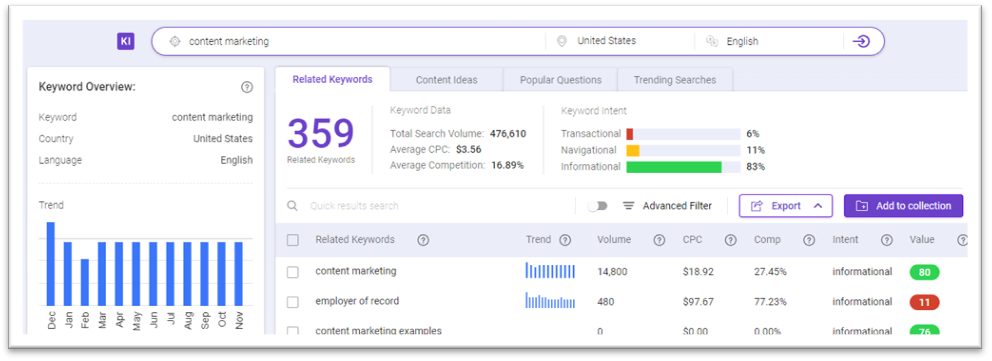Select all via header checkbox
The image size is (992, 361).
(x=292, y=240)
